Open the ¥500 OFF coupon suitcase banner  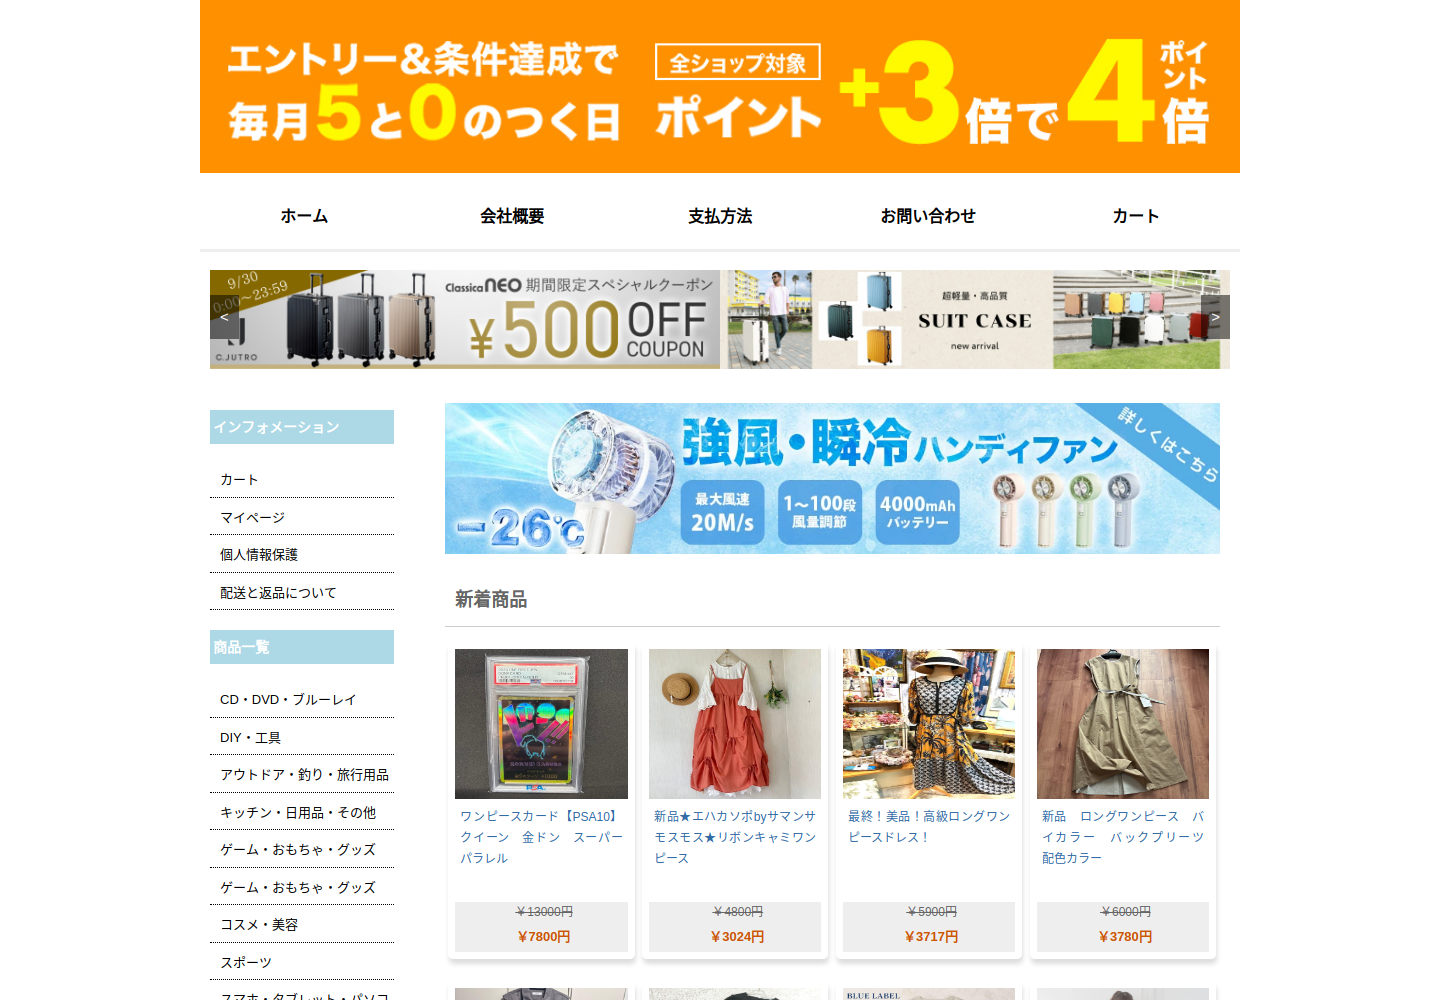465,319
